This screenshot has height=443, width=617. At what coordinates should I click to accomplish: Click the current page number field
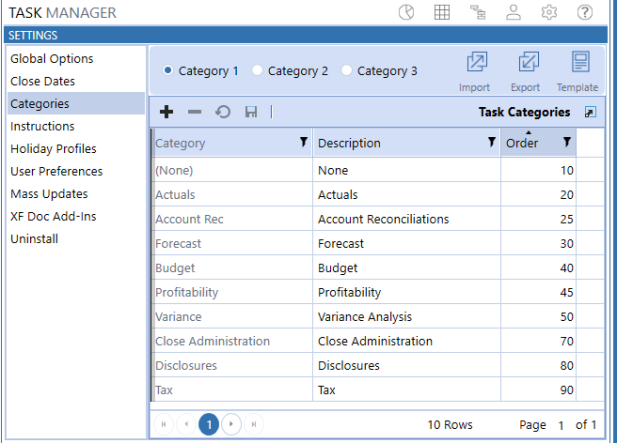[561, 425]
